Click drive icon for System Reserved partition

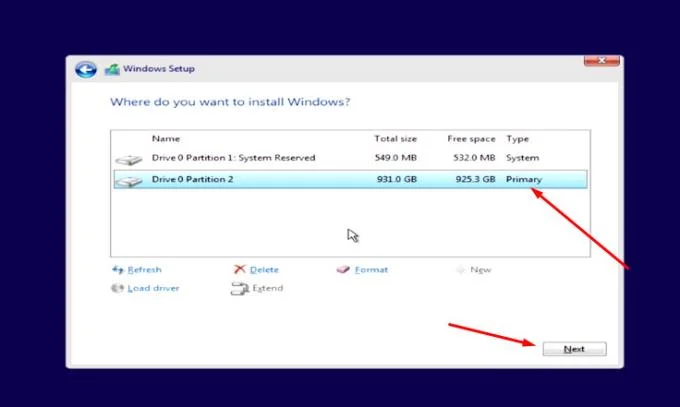129,160
